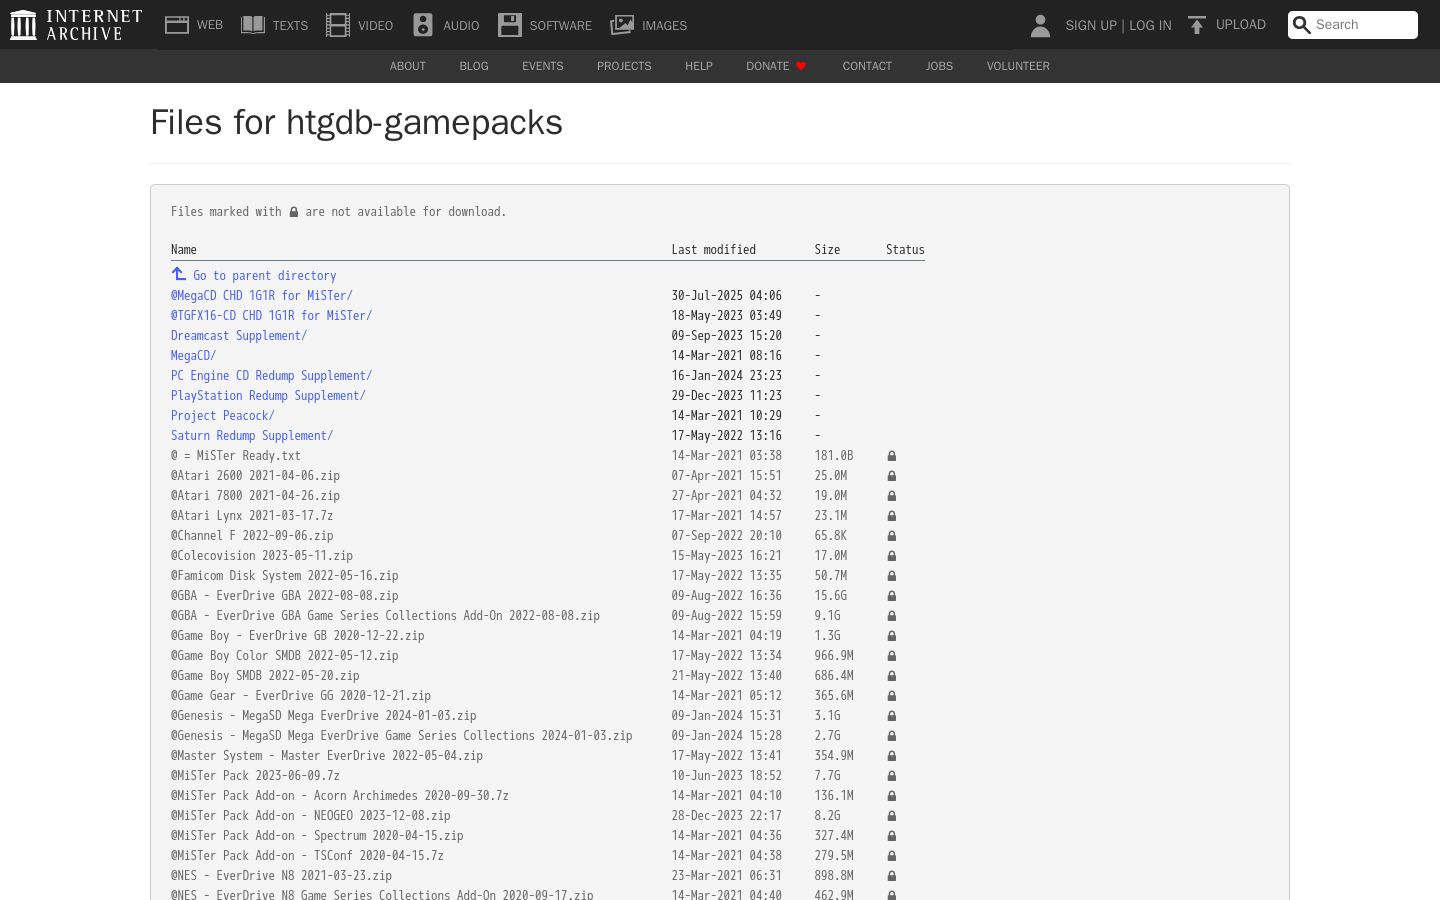Open the Dreamcast Supplement folder
This screenshot has width=1440, height=900.
(239, 336)
